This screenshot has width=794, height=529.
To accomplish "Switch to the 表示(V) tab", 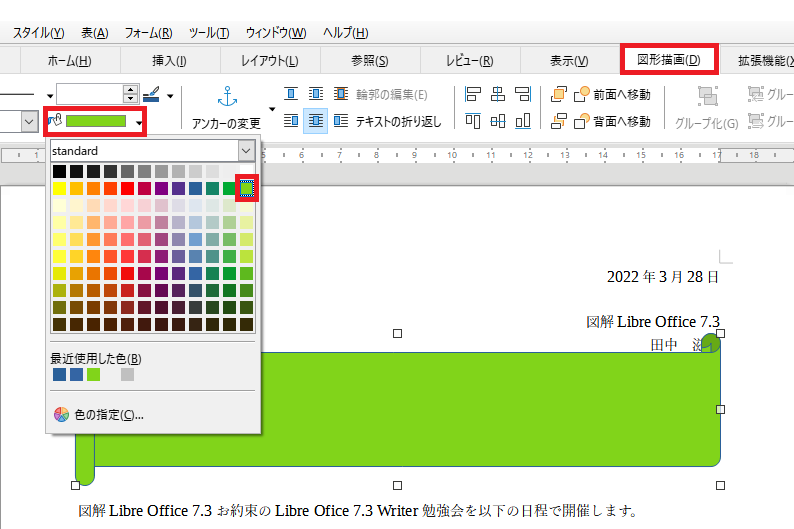I will (x=569, y=61).
